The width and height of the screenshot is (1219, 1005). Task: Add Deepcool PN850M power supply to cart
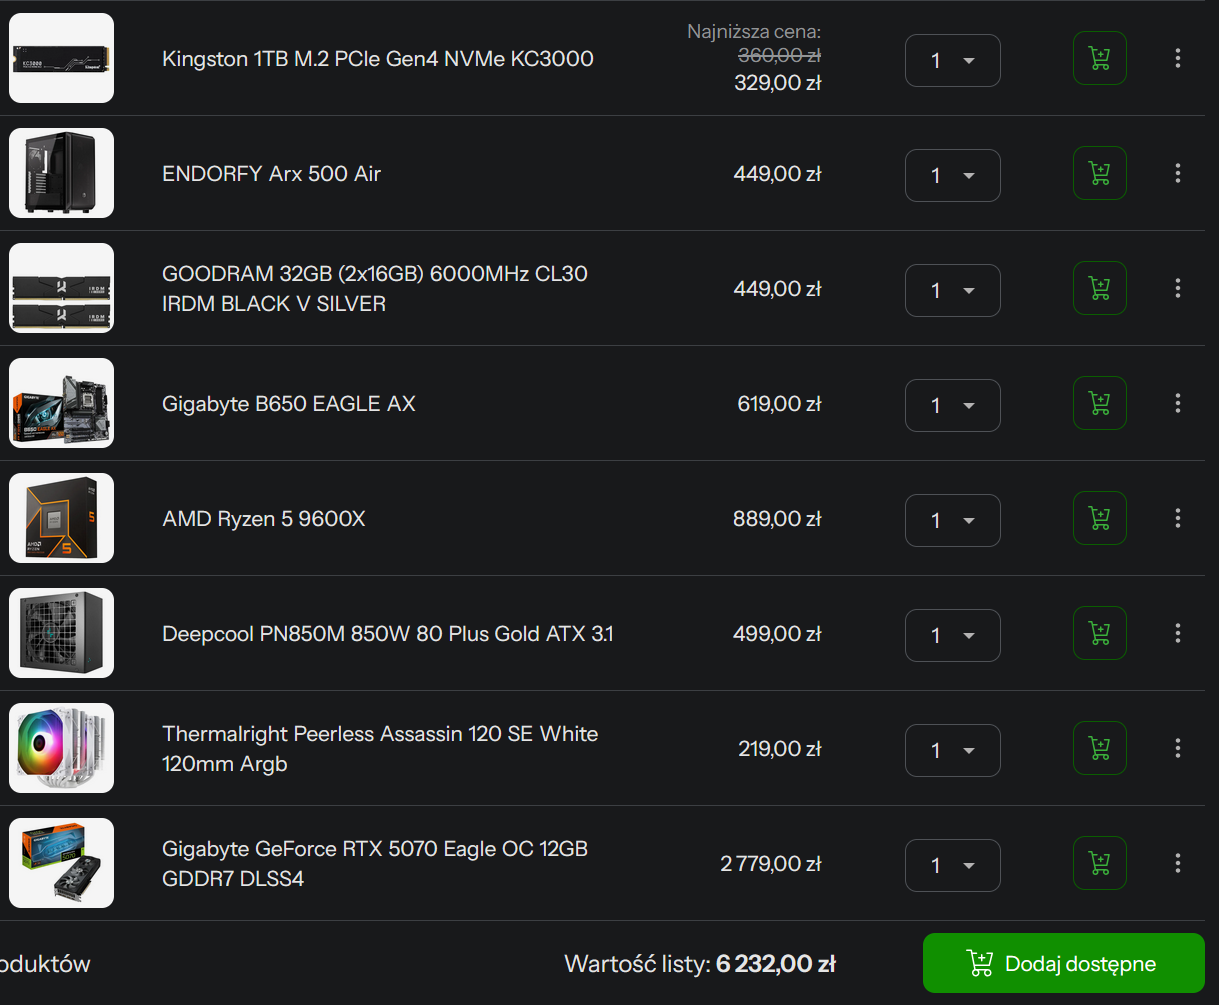(x=1099, y=633)
